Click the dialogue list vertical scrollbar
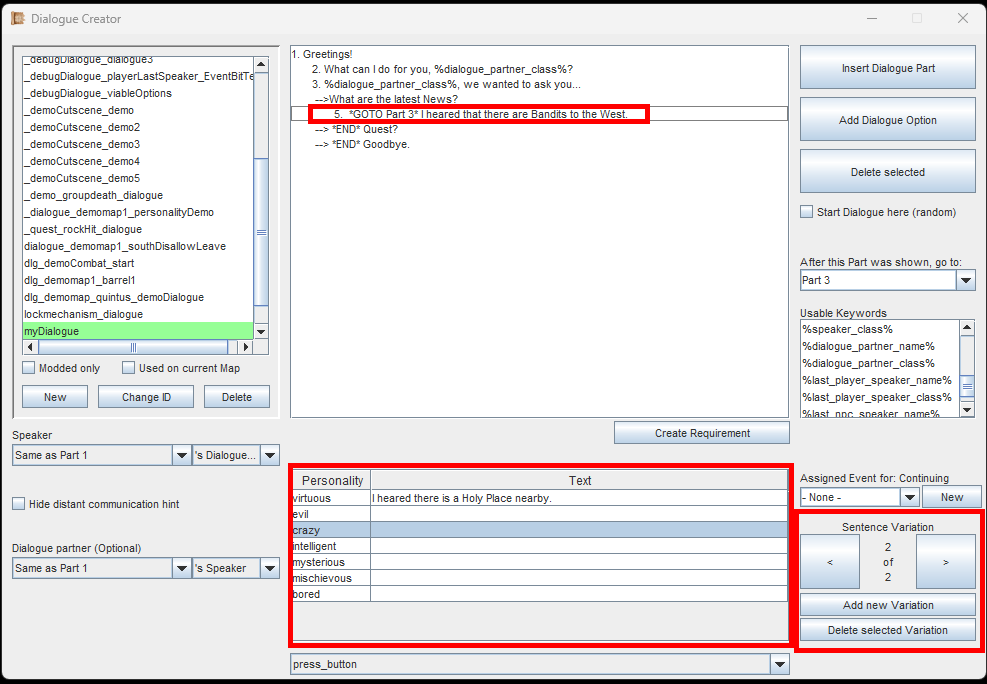Viewport: 987px width, 684px height. pos(261,230)
